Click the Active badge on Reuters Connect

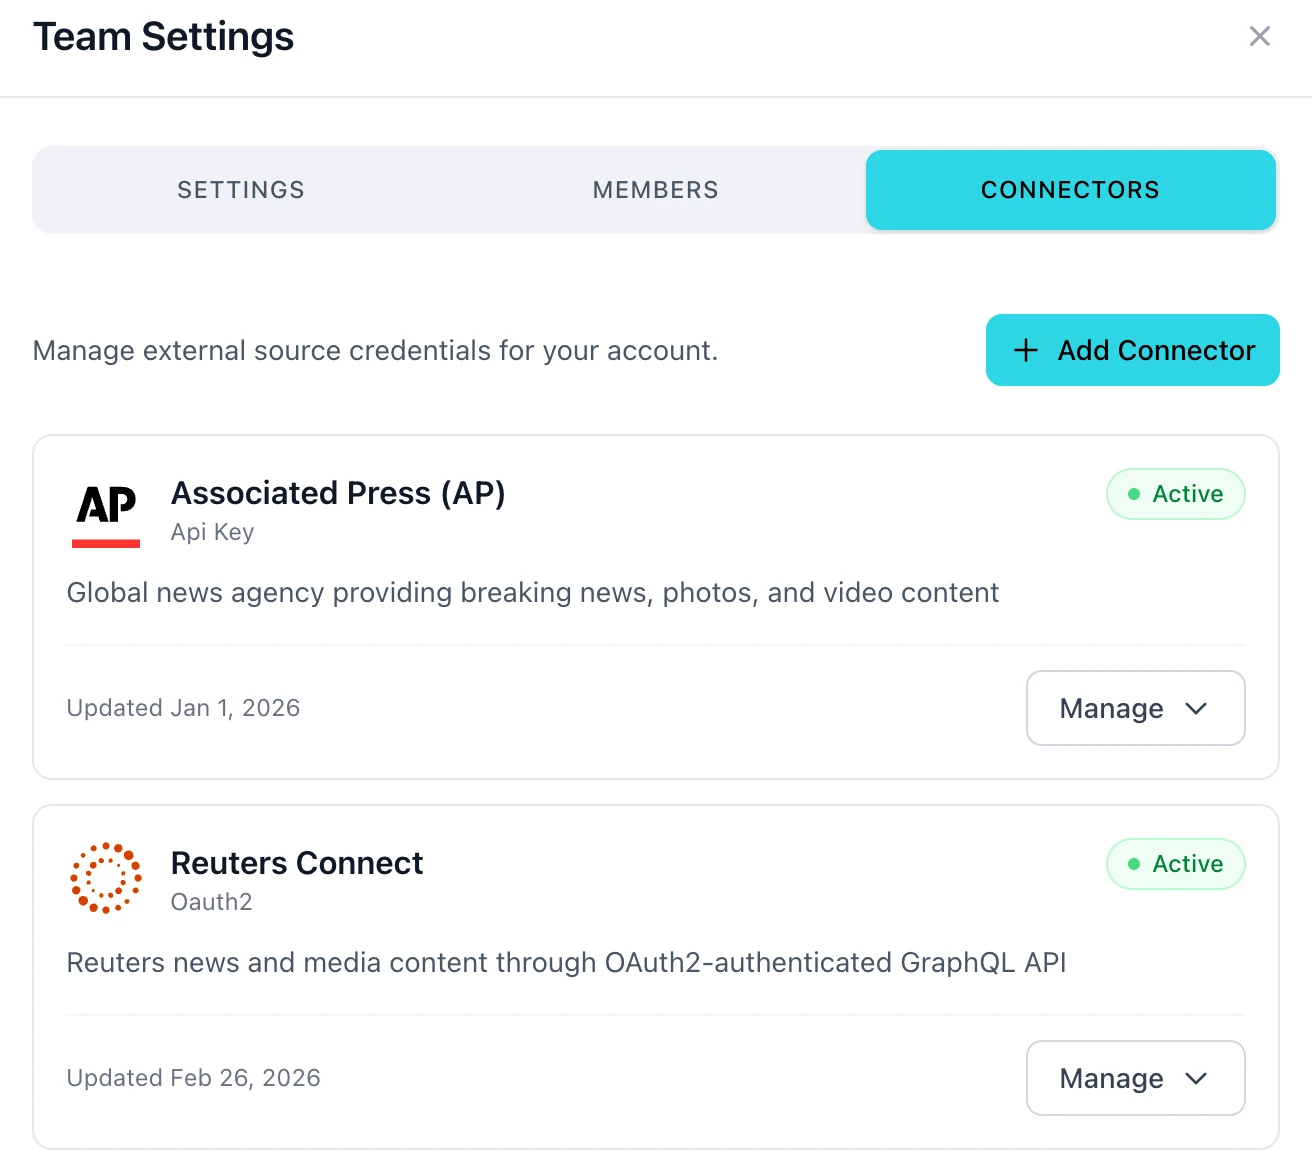pyautogui.click(x=1176, y=864)
